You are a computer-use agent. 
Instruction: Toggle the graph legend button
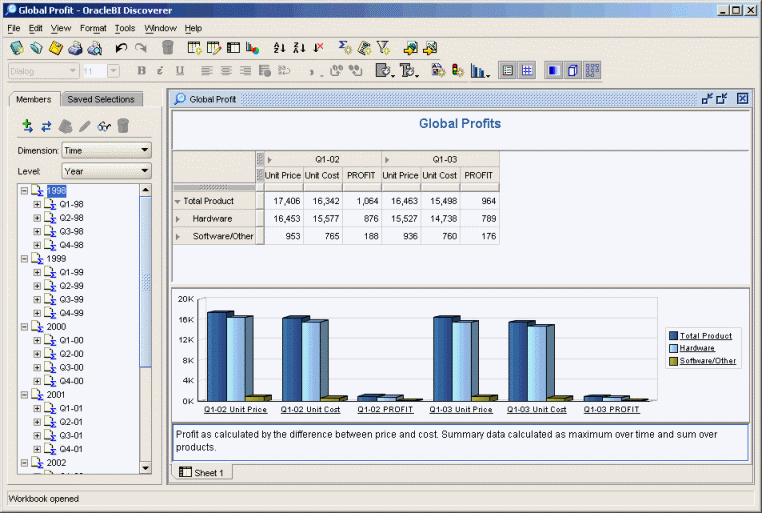click(508, 71)
